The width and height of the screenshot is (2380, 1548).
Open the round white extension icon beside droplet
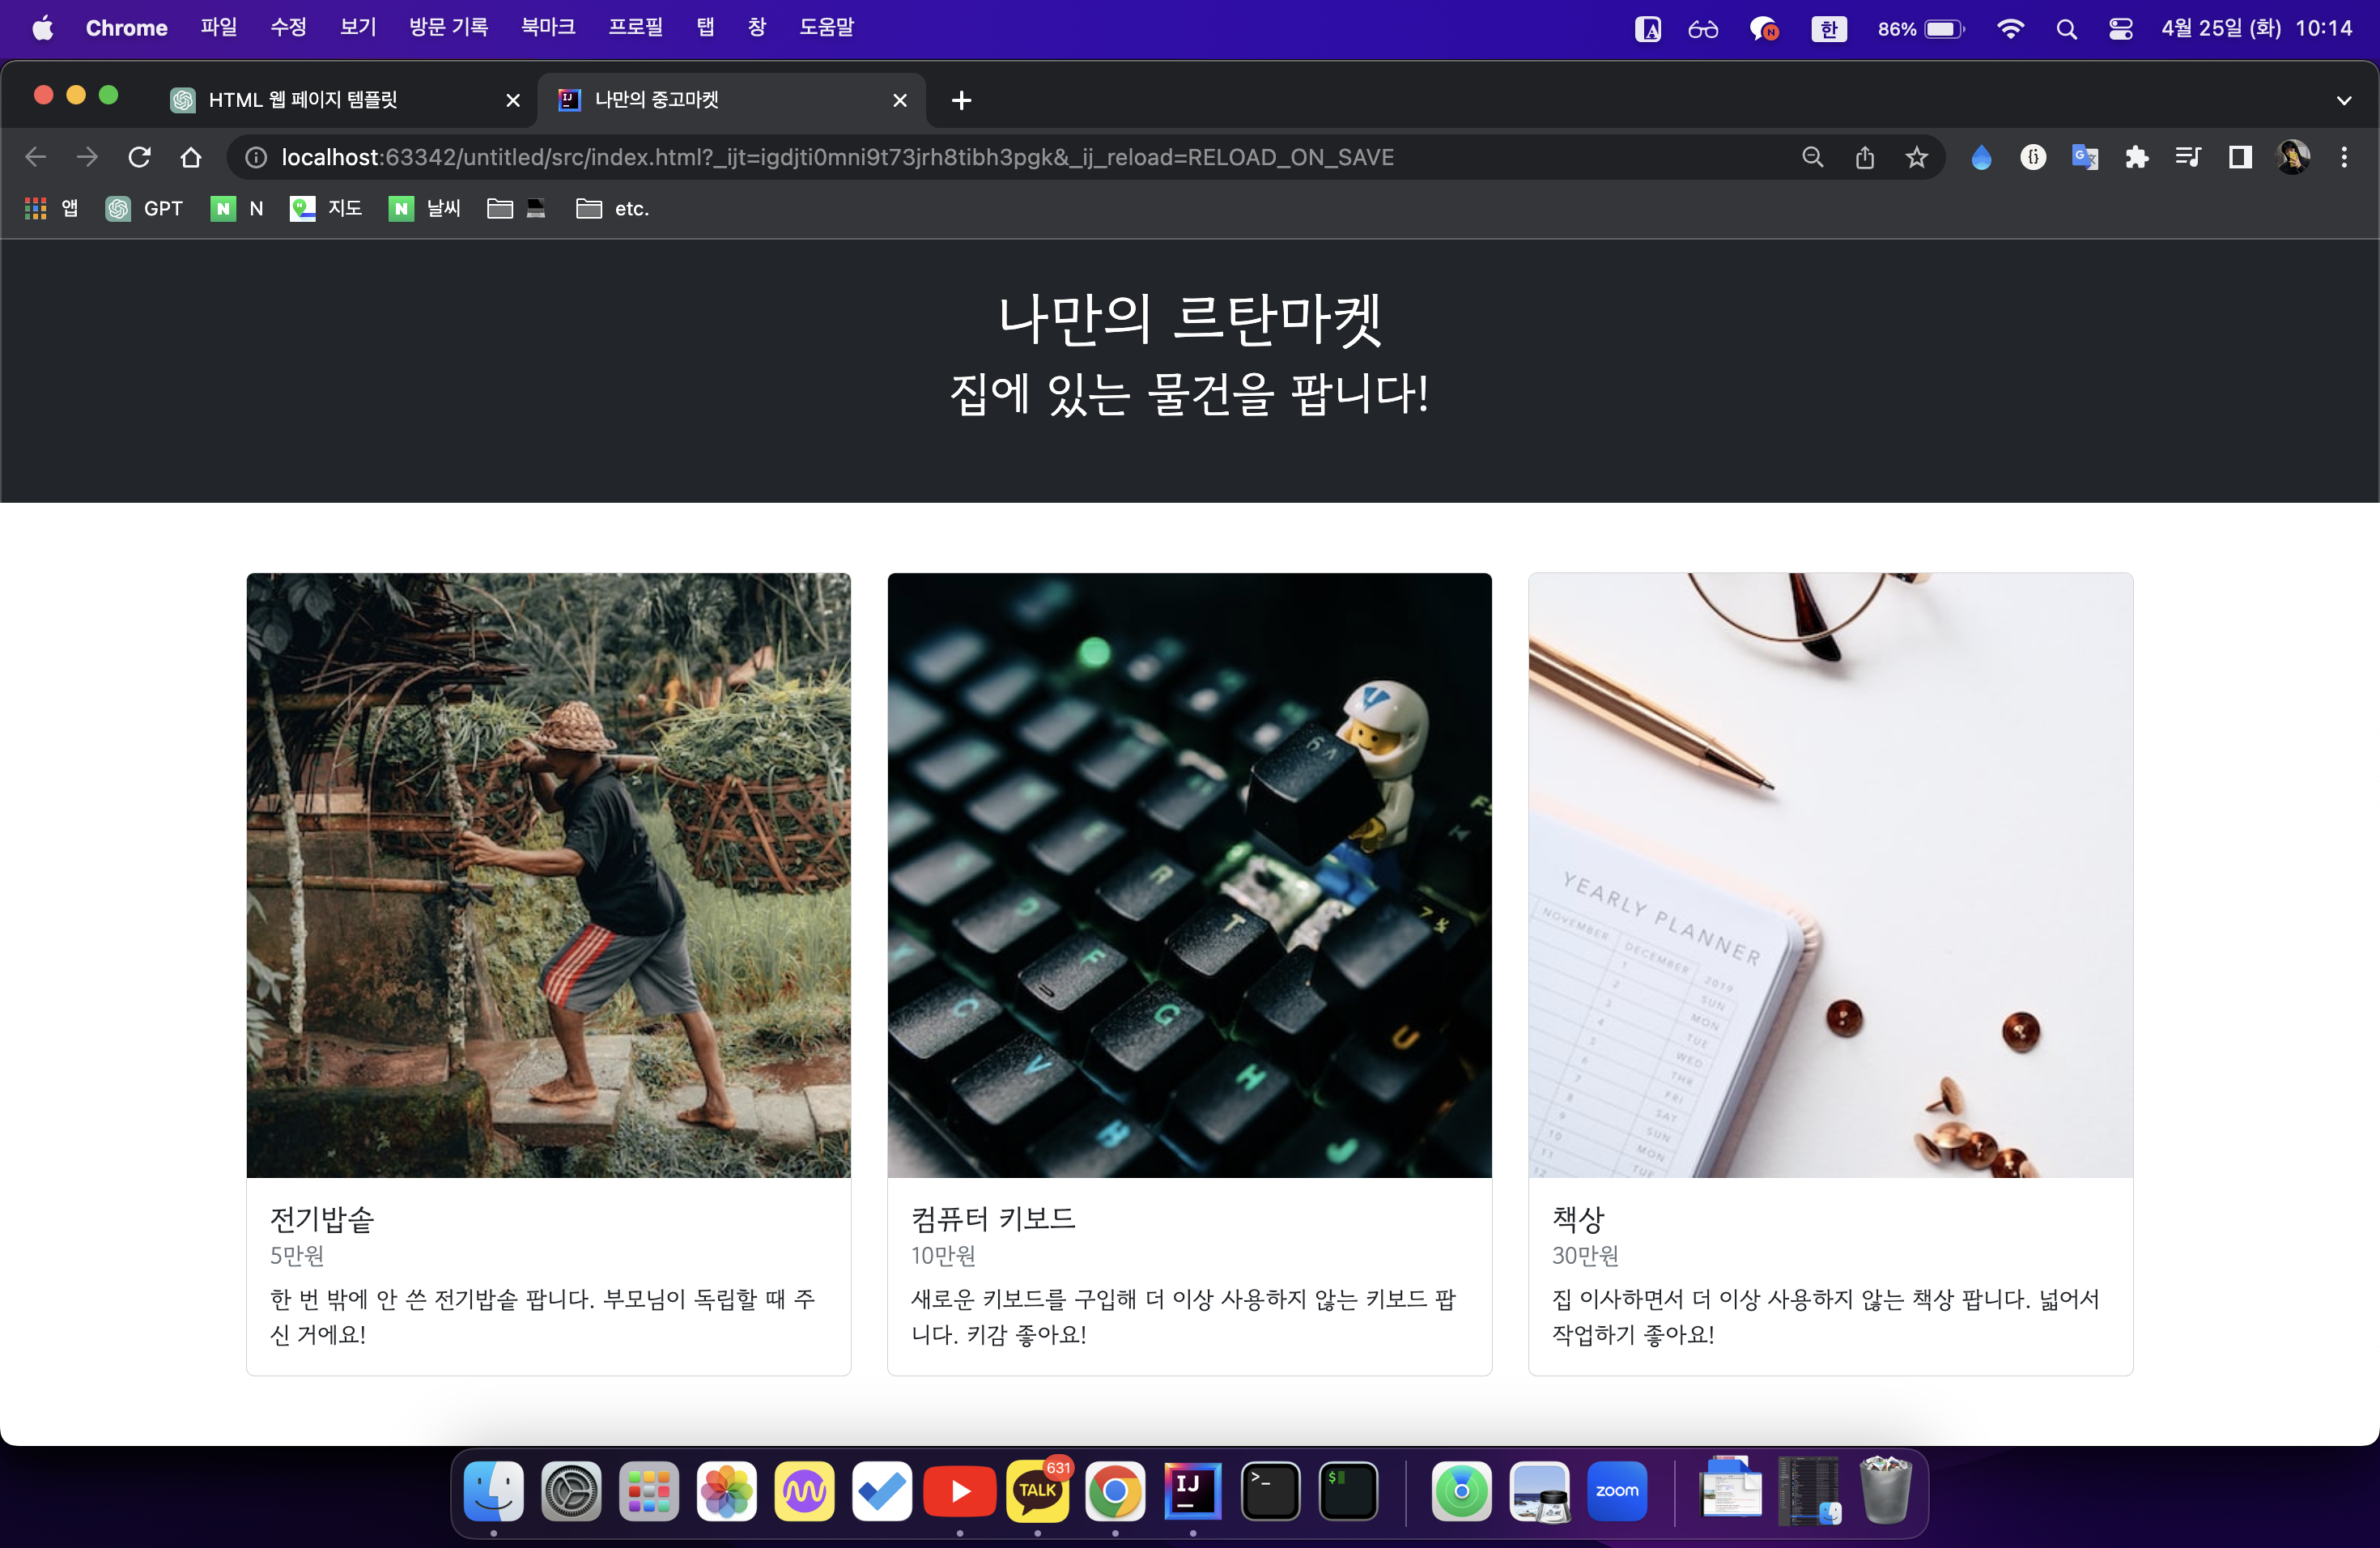(2033, 157)
